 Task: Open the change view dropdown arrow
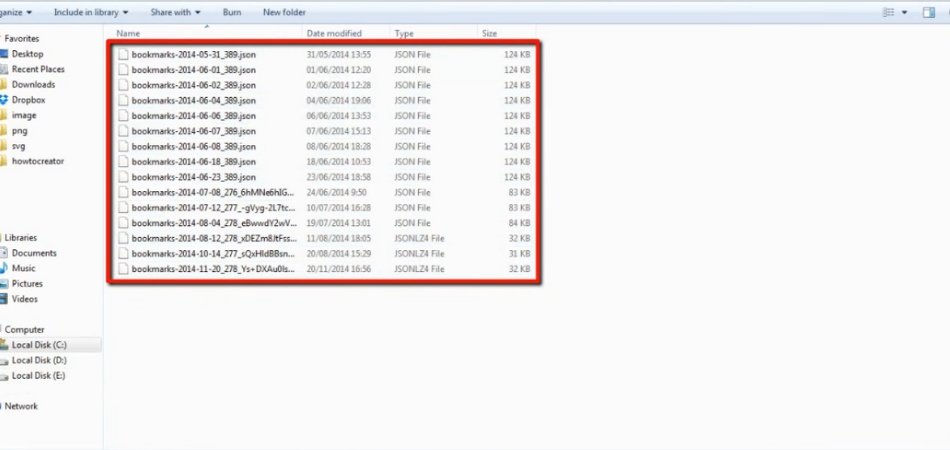(904, 12)
